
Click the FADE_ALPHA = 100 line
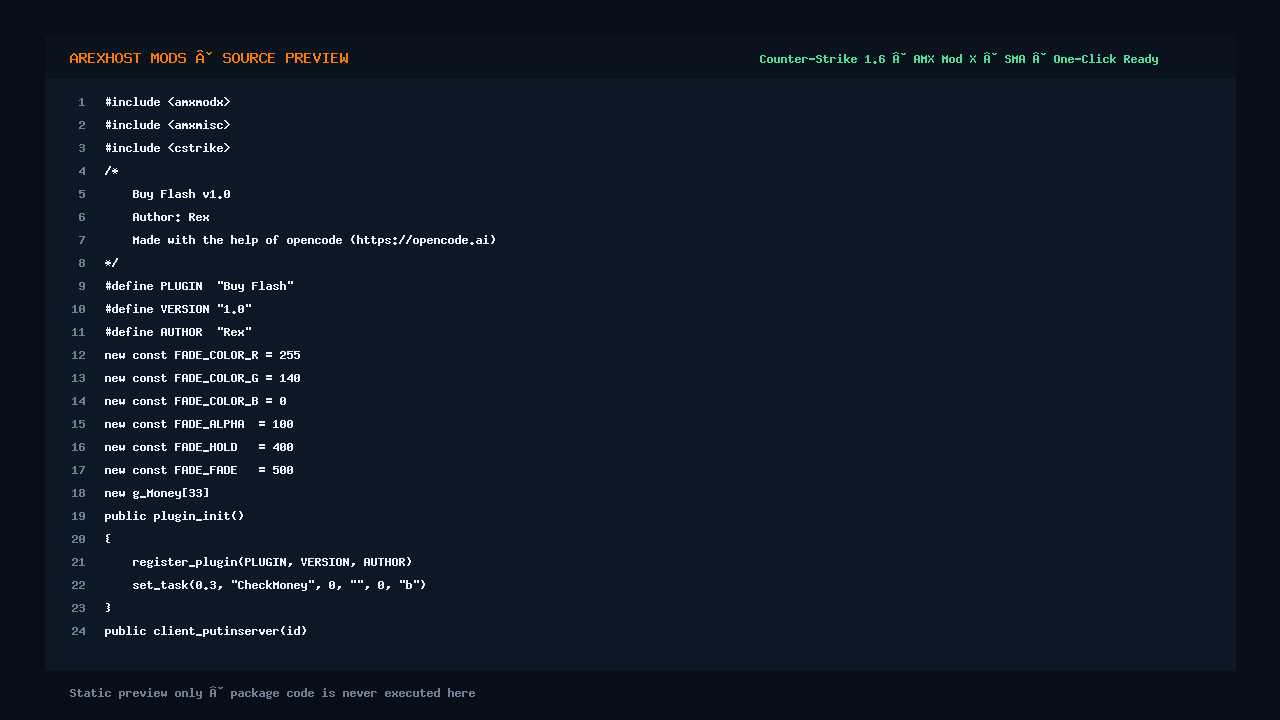199,424
